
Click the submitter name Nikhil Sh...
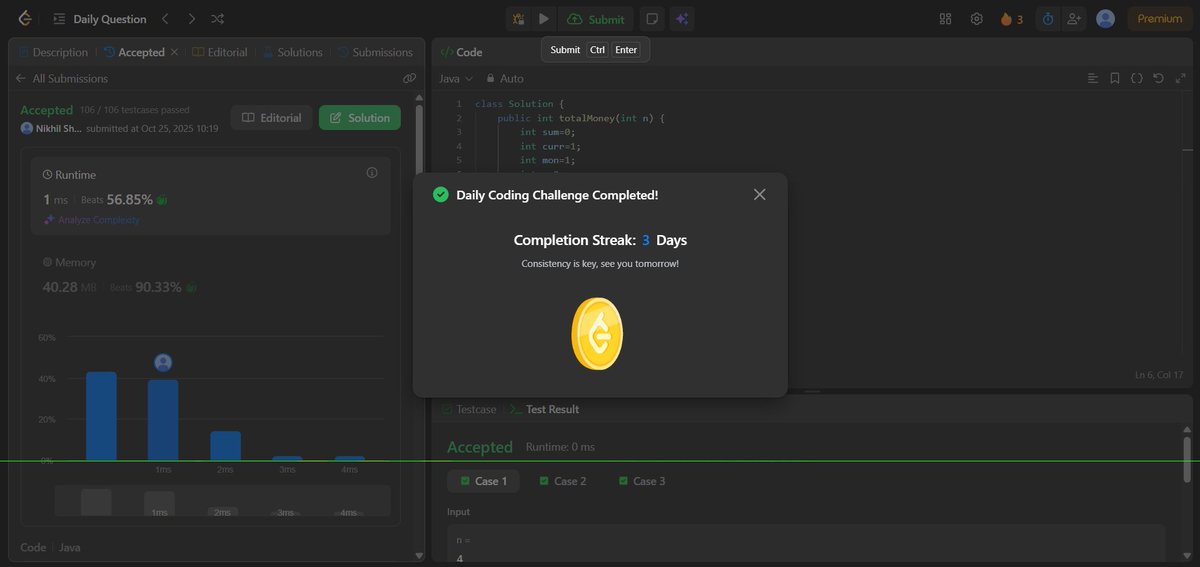58,129
